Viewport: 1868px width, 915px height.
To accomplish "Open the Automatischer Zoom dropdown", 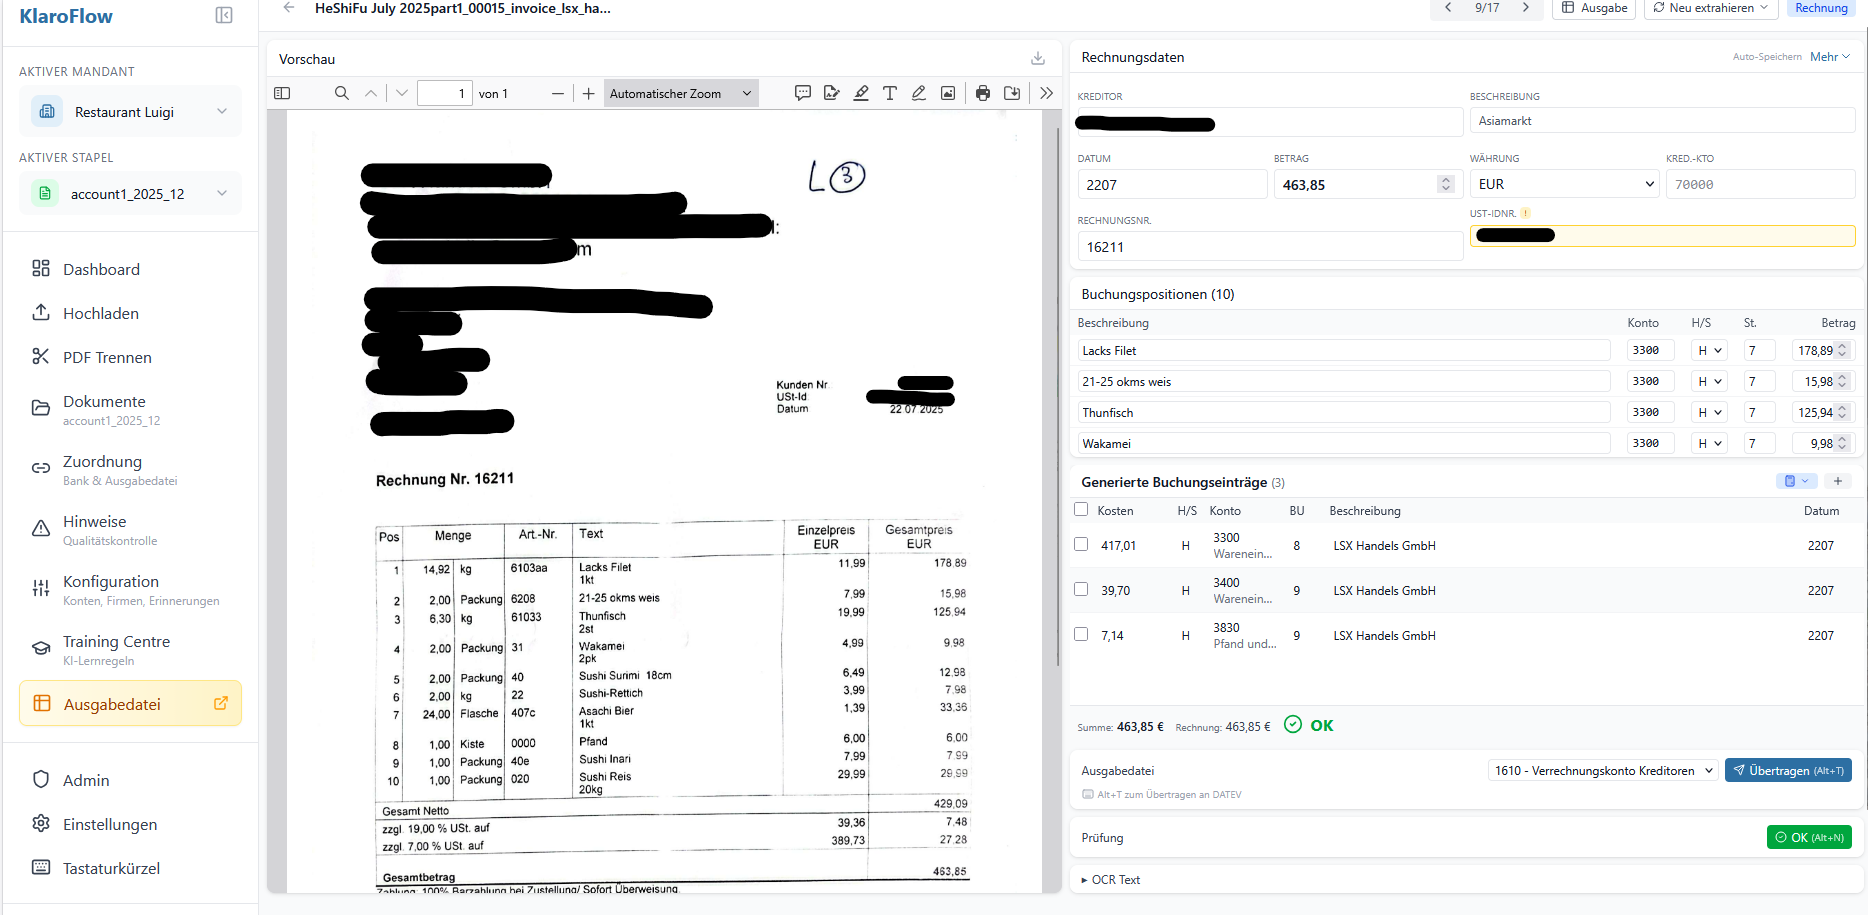I will 681,93.
